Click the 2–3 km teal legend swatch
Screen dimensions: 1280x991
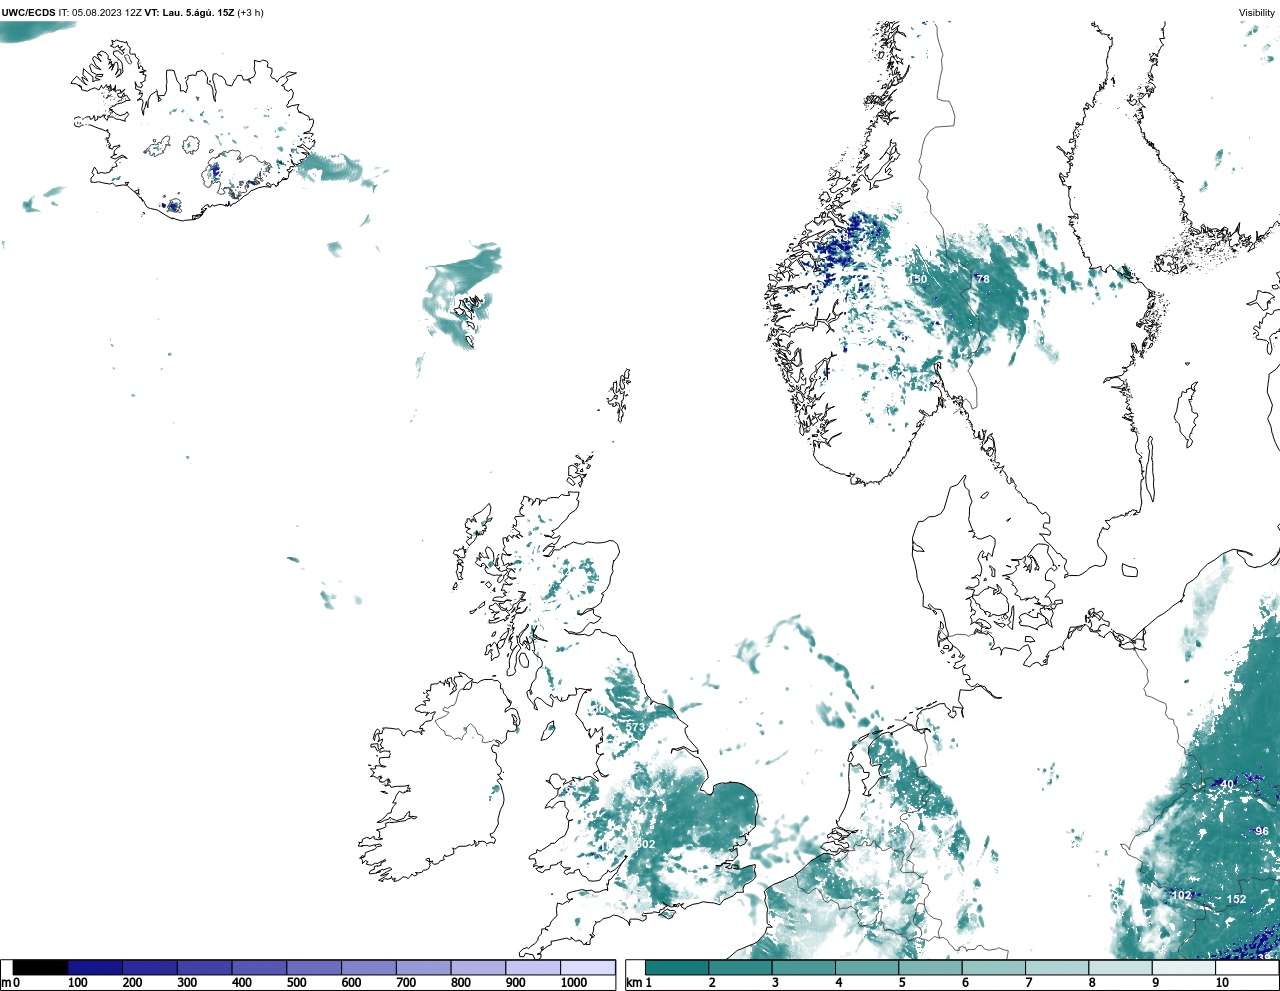click(740, 967)
